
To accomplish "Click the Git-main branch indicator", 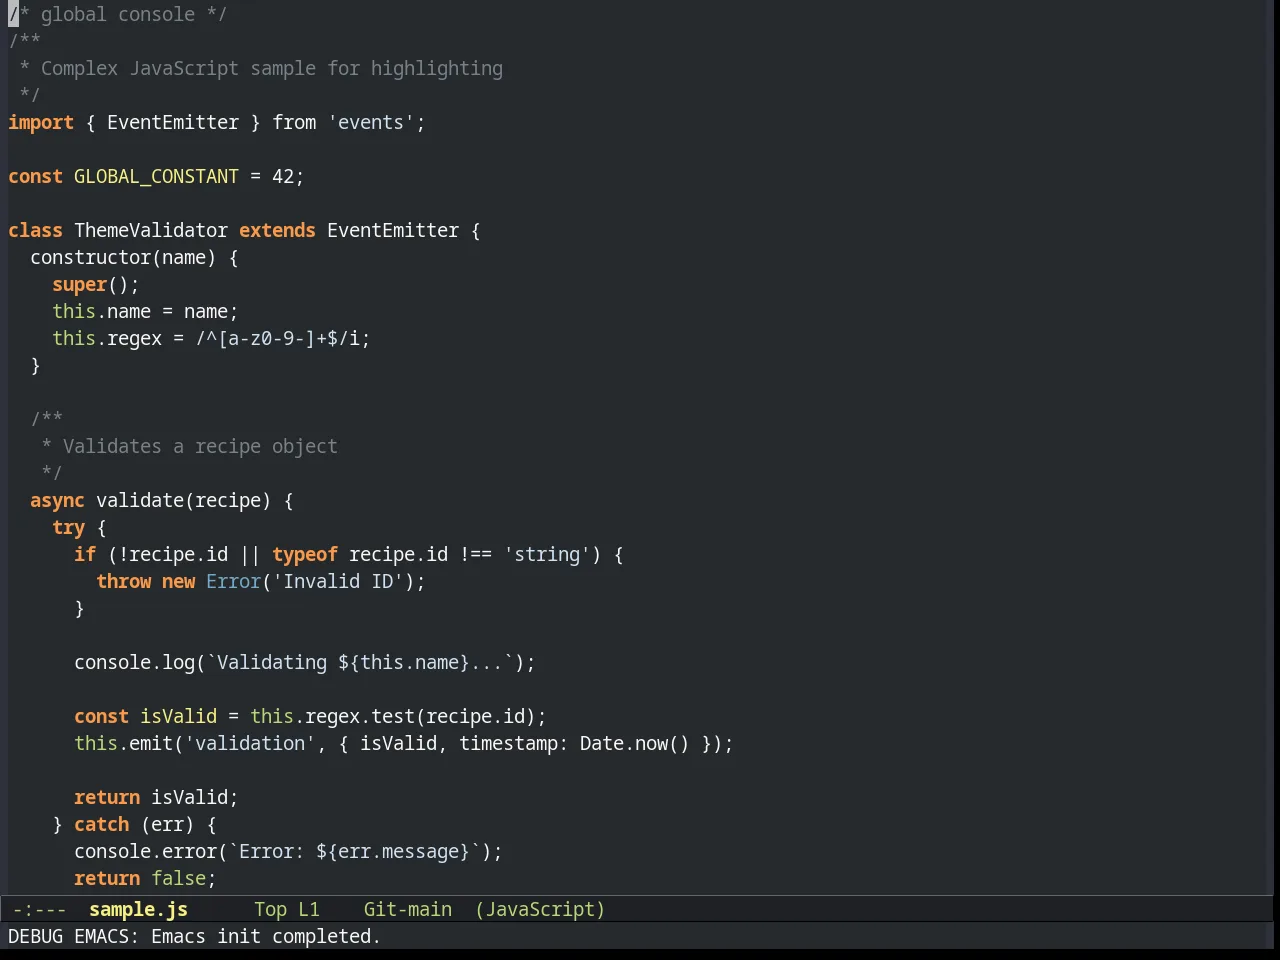I will pos(408,909).
